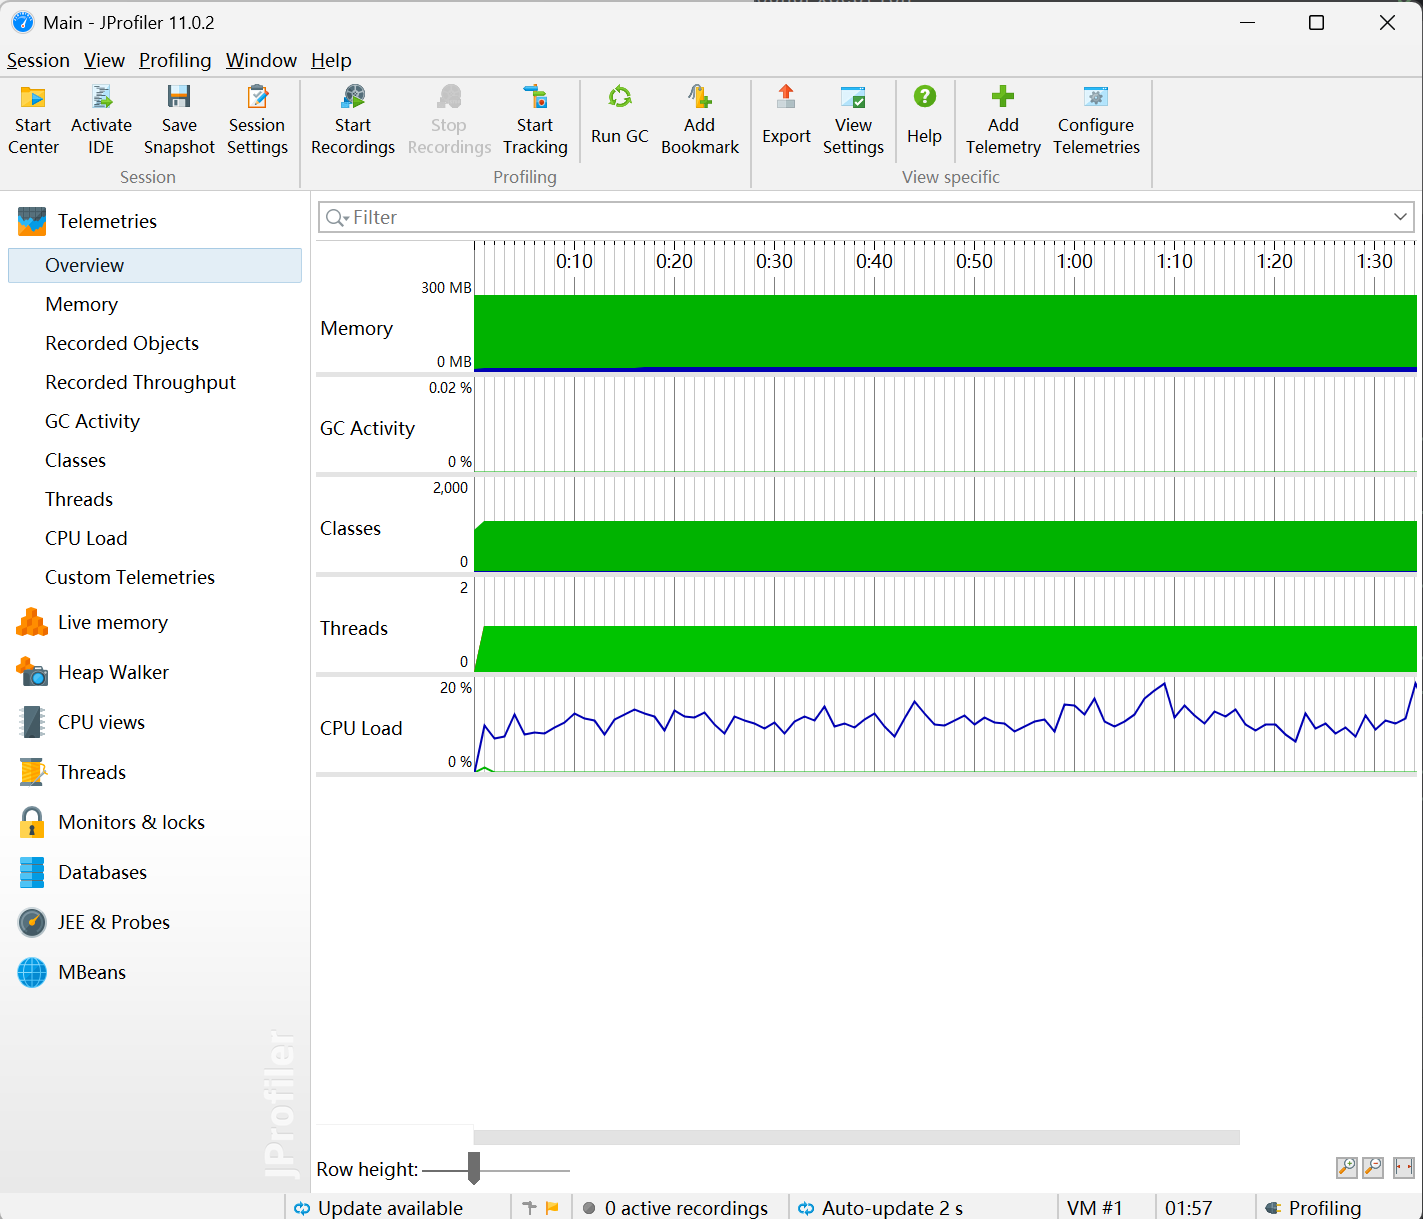Expand the Filter history dropdown arrow
This screenshot has height=1219, width=1423.
coord(1400,217)
